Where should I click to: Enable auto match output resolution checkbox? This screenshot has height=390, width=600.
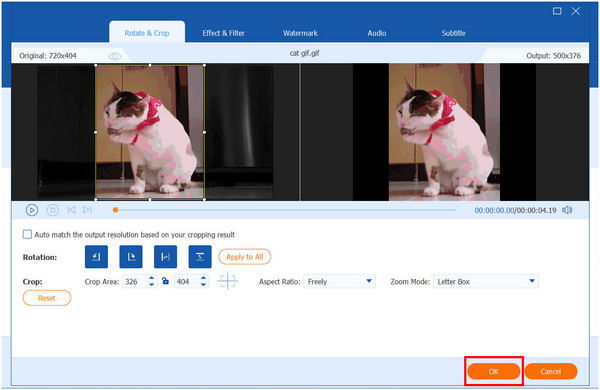coord(27,234)
